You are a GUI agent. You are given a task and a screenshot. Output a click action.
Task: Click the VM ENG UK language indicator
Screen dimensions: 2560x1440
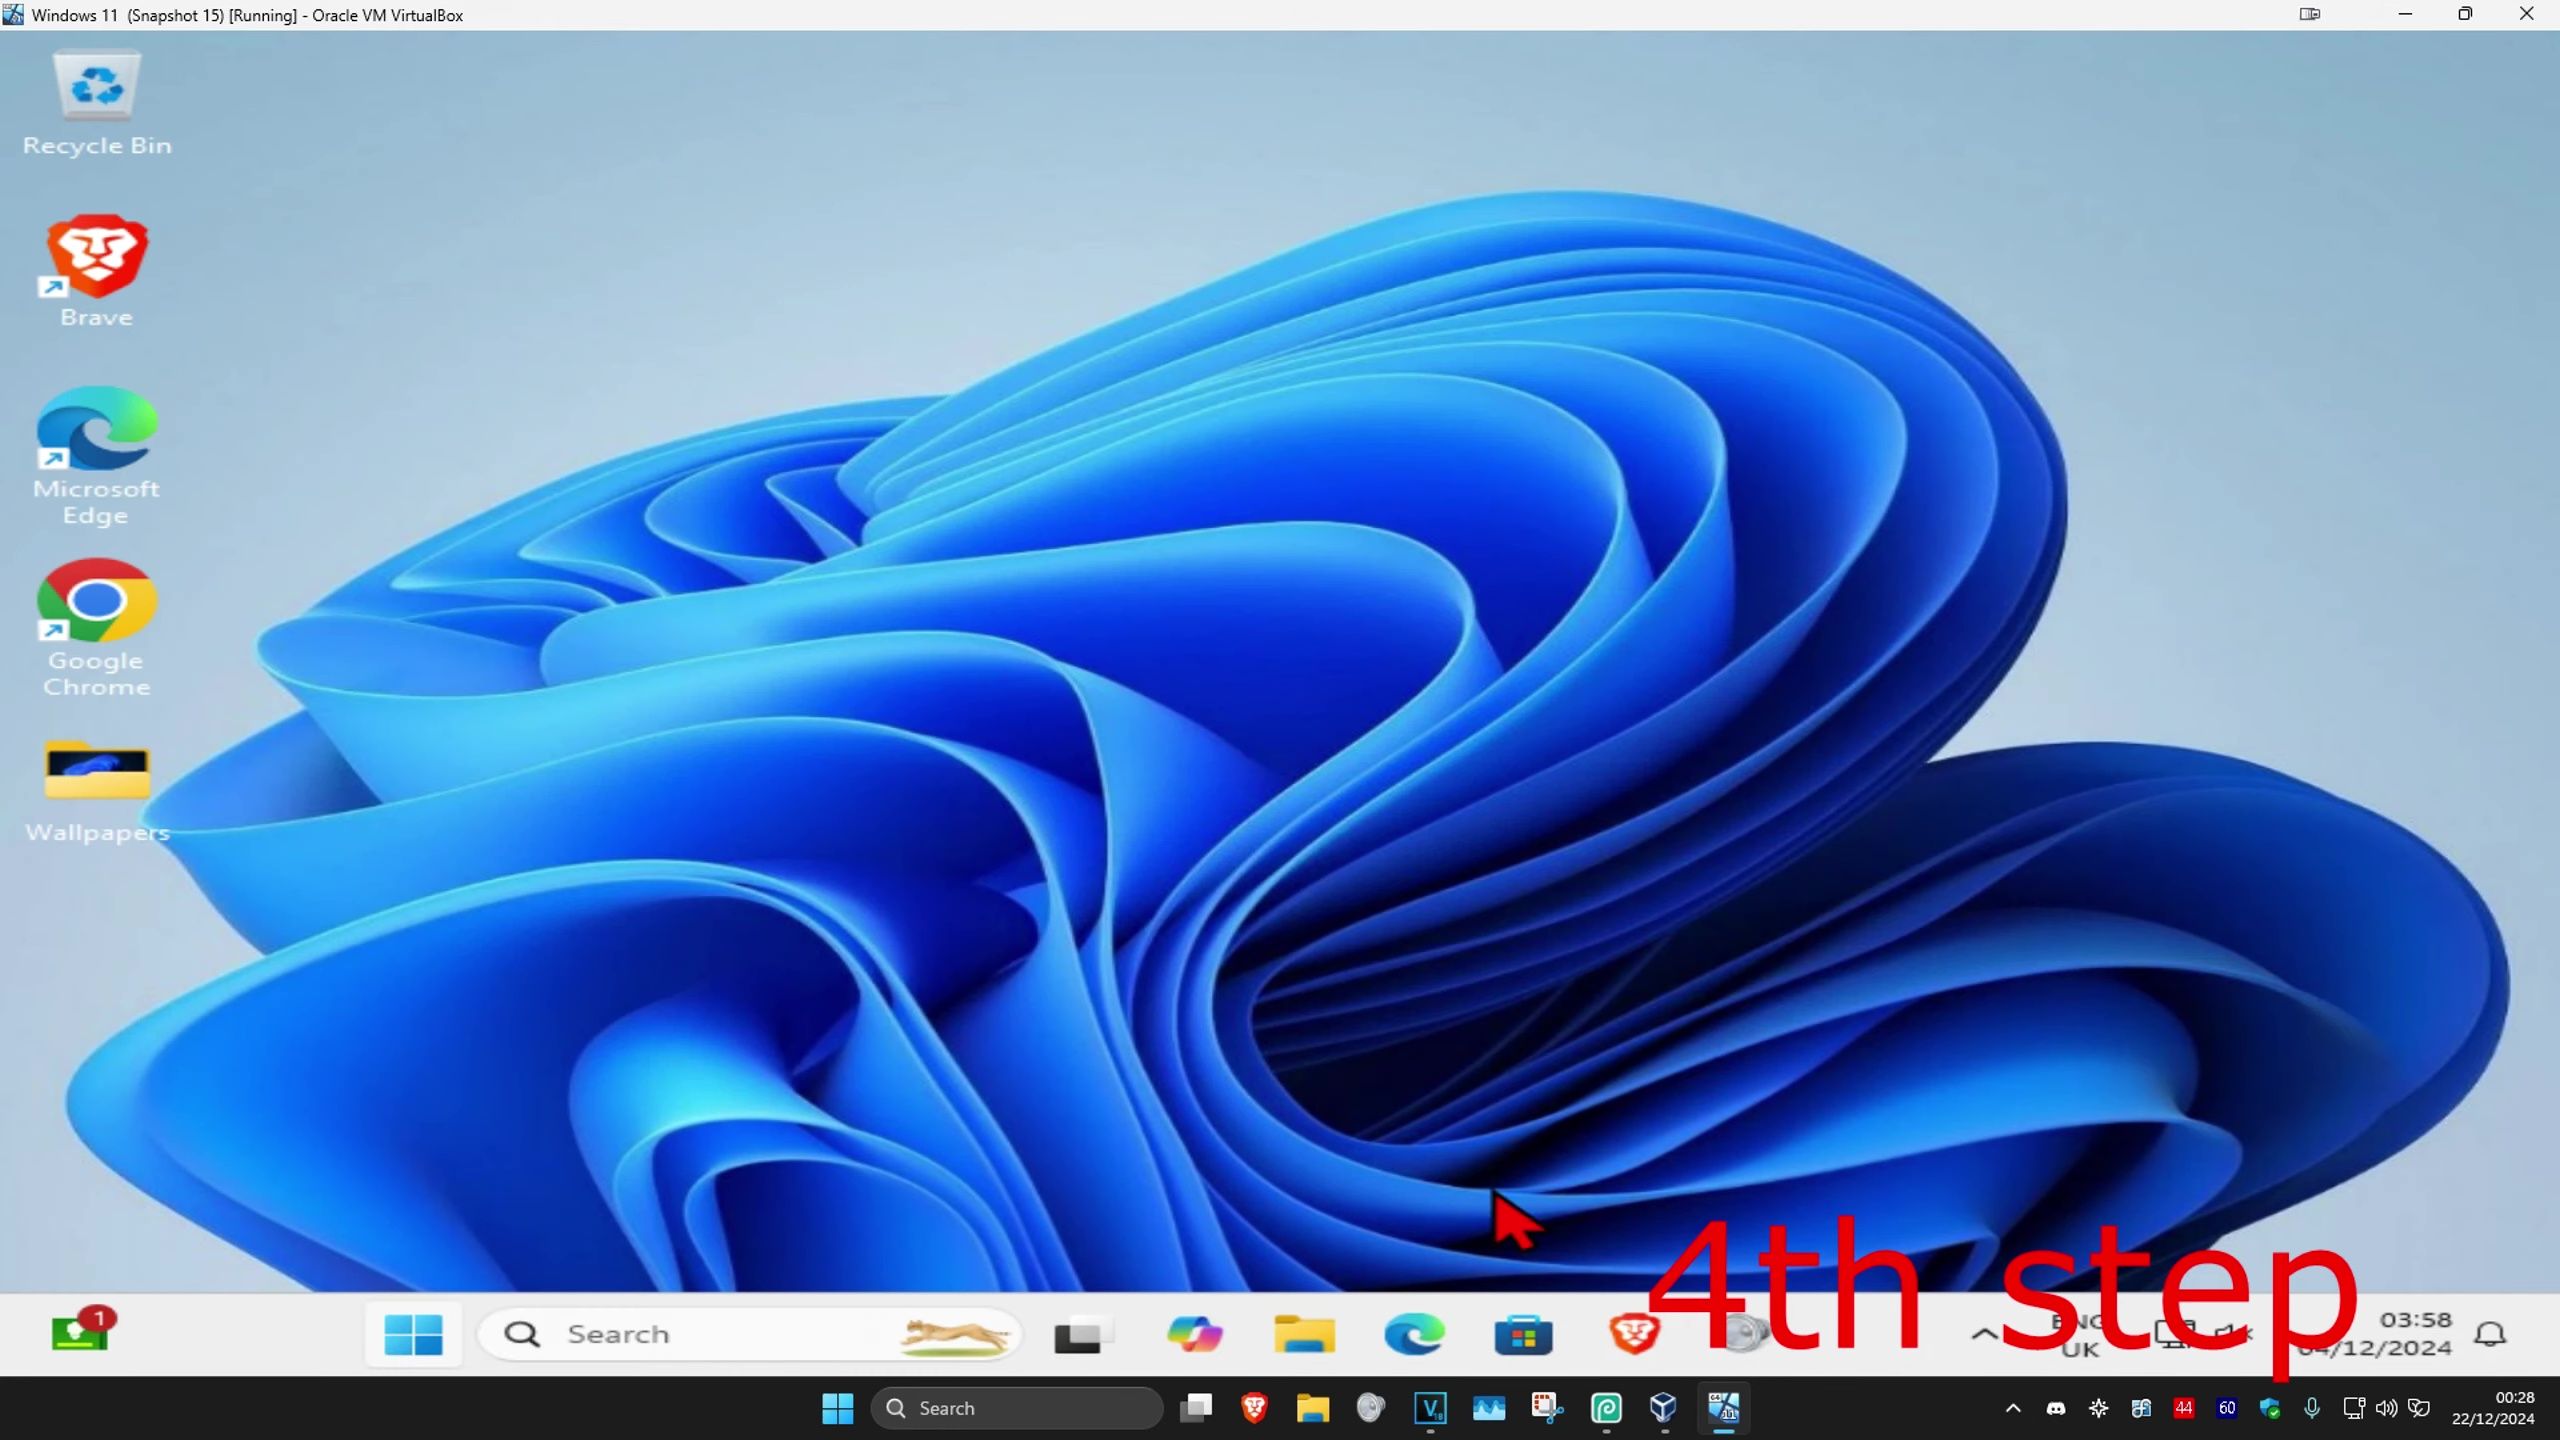tap(2080, 1334)
